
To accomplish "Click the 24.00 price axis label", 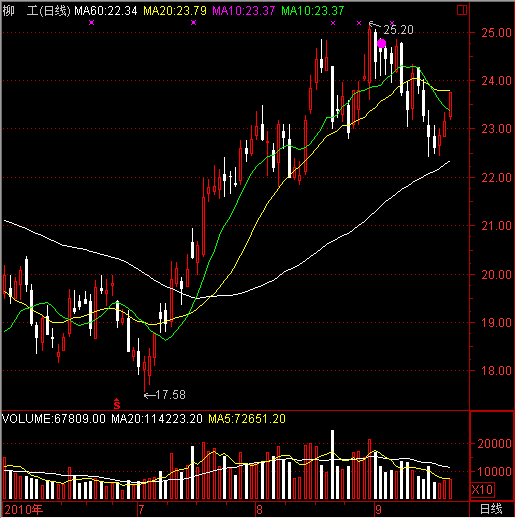I will pos(496,81).
